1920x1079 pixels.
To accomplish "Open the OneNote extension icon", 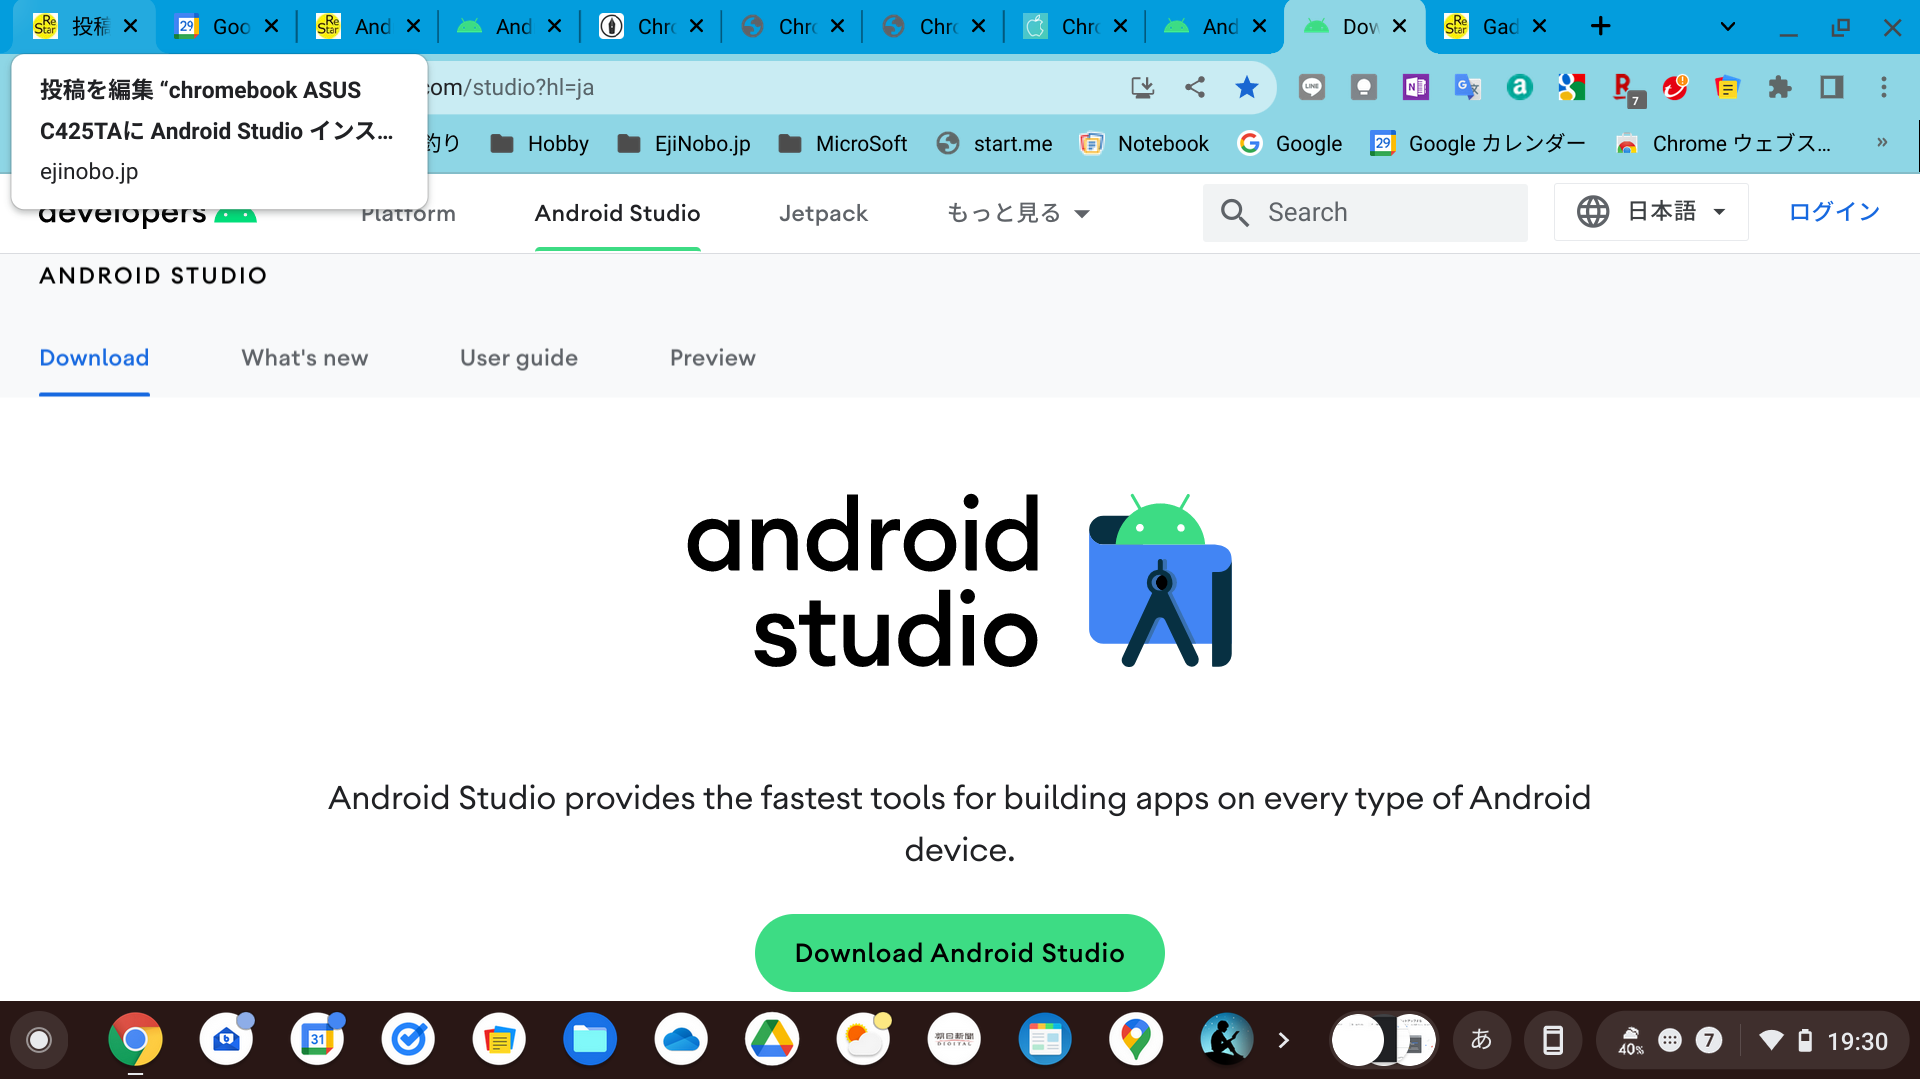I will click(x=1415, y=87).
